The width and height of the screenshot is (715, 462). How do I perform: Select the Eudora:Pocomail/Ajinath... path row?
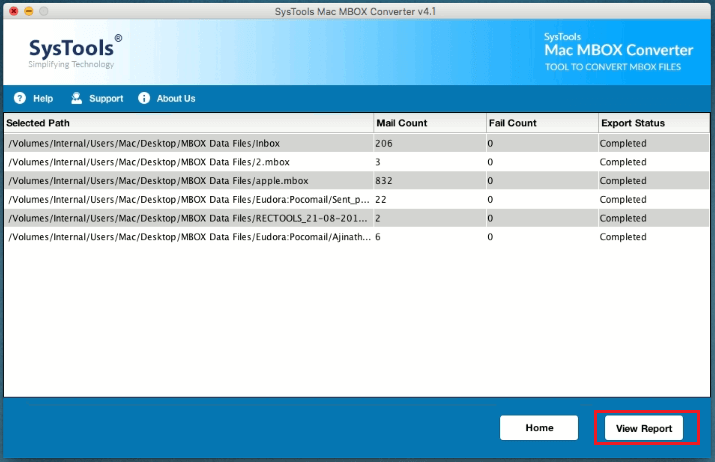point(357,237)
